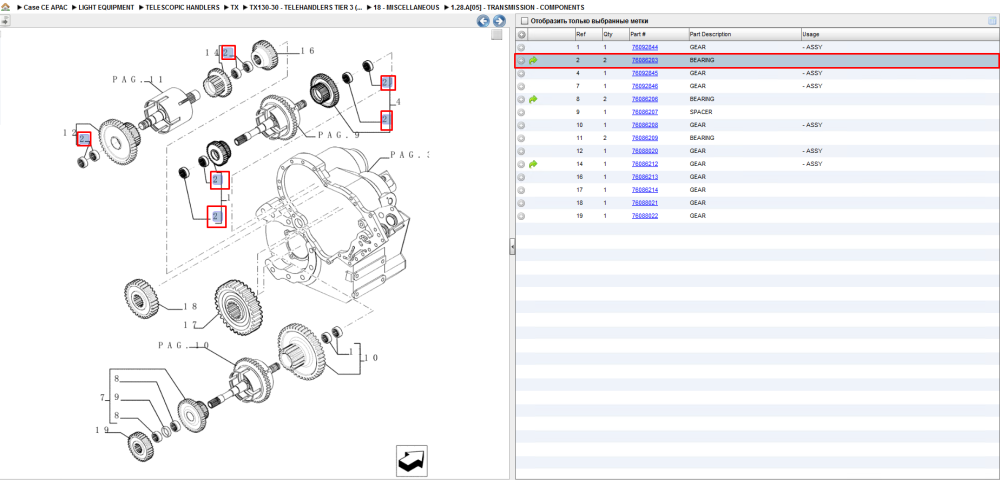Open part number link for Ref 17 GEAR
1000x480 pixels.
point(645,190)
